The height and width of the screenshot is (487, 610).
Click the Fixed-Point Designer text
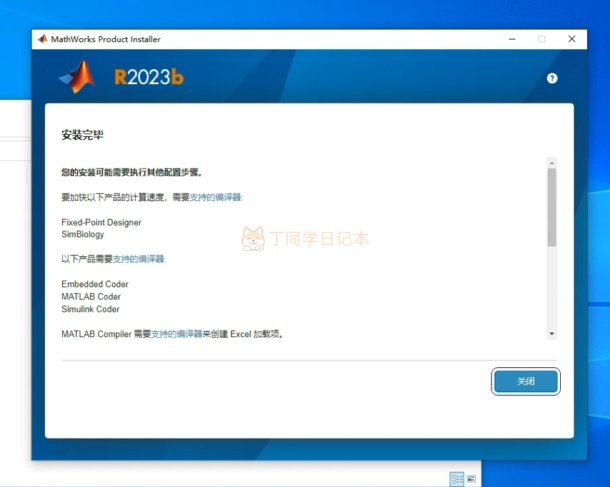pos(101,222)
